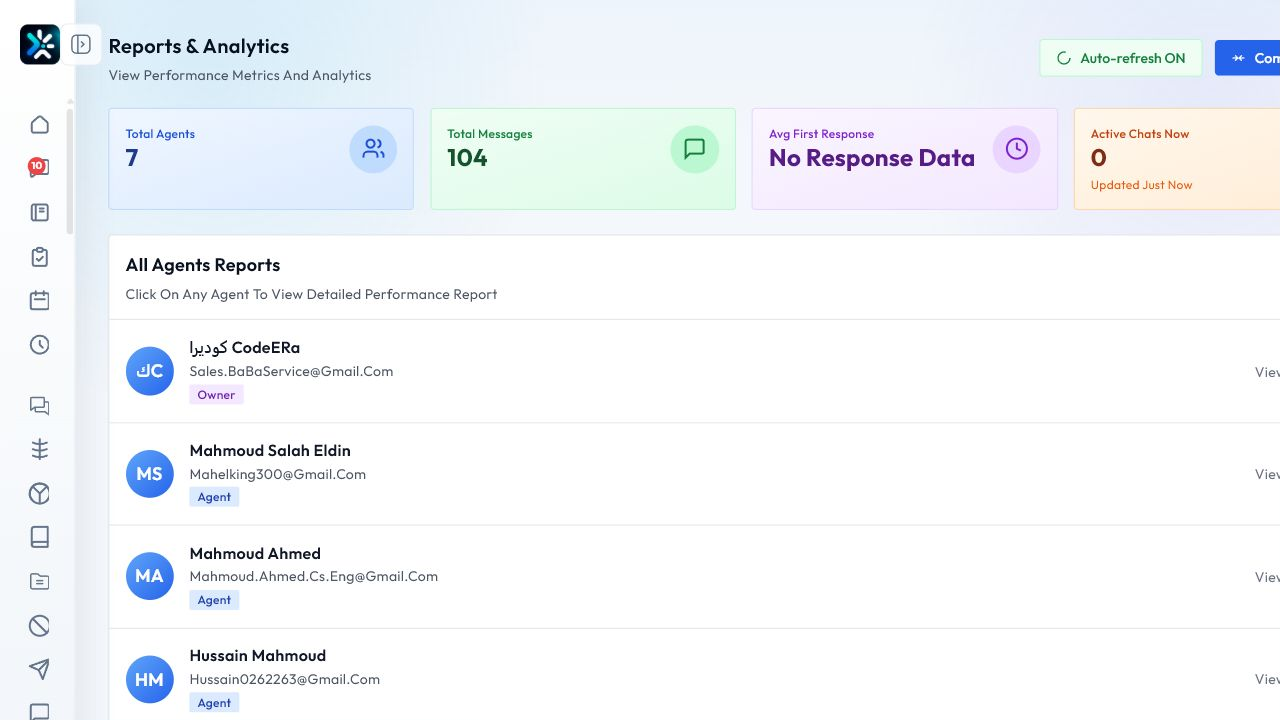The height and width of the screenshot is (720, 1280).
Task: Open the CodeERa كوديرا agent report row
Action: coord(694,372)
